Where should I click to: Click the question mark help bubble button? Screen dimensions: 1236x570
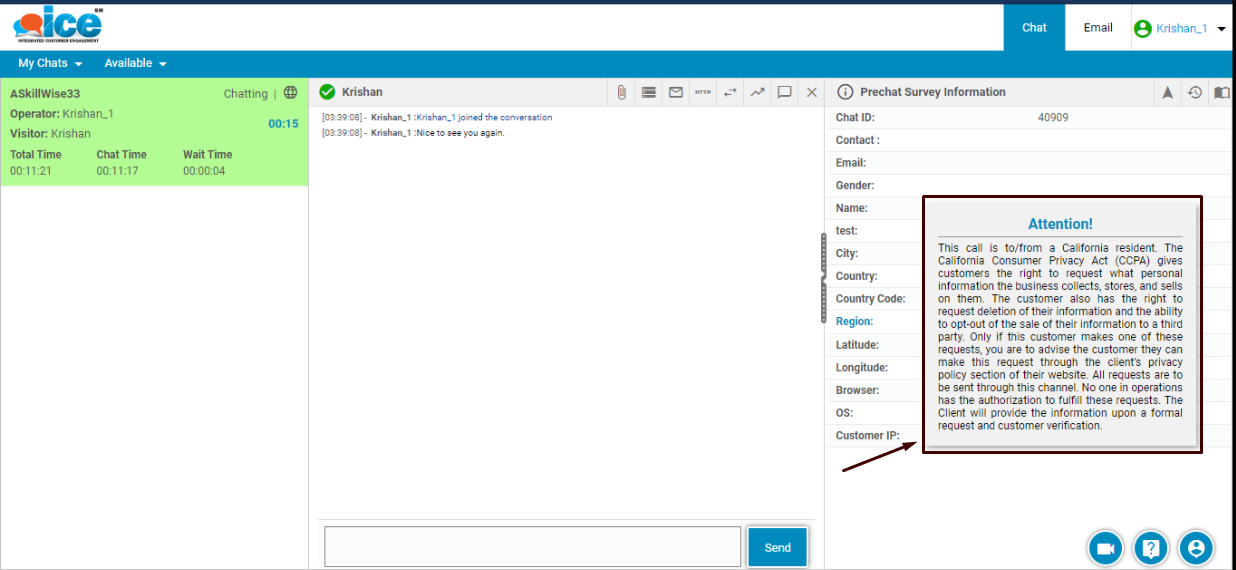1151,548
